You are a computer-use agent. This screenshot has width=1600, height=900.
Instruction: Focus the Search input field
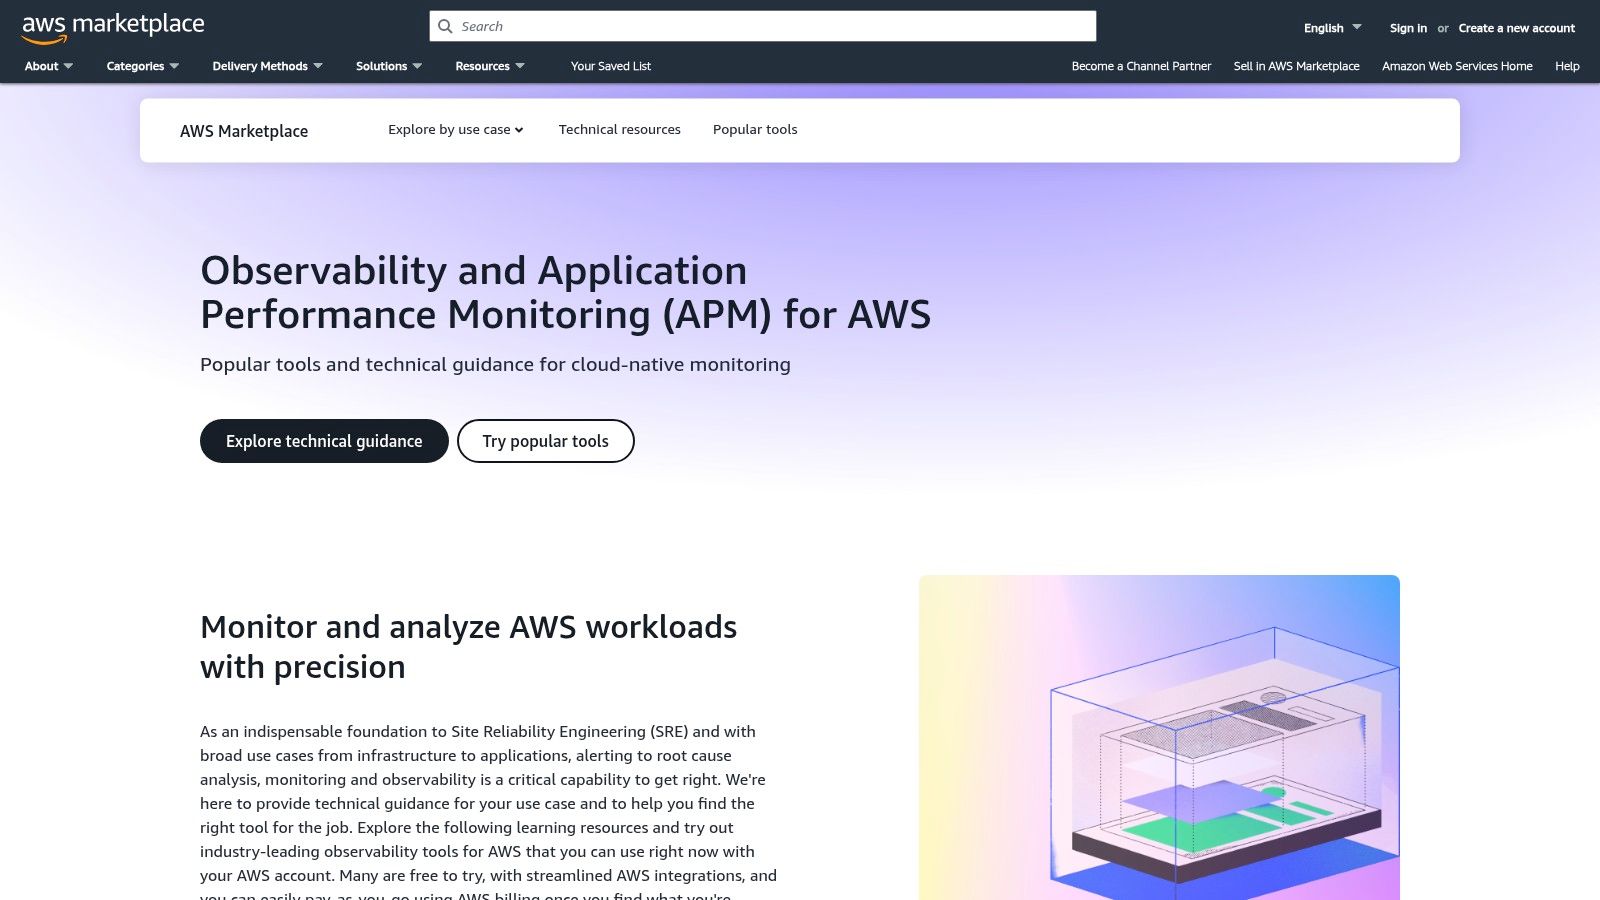[763, 26]
